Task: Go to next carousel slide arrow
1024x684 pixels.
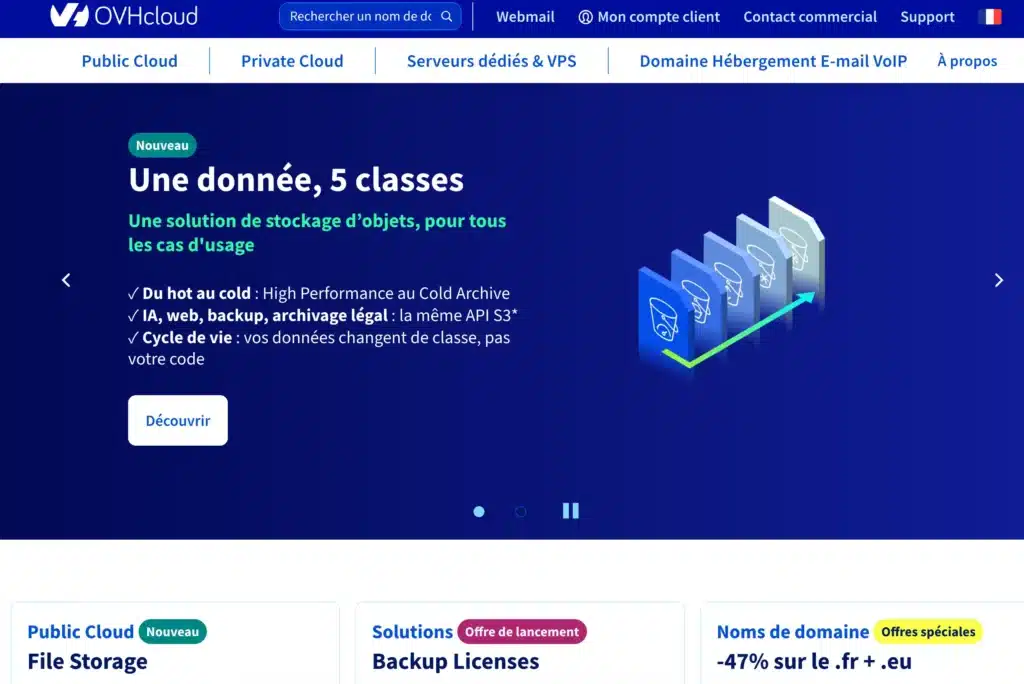Action: tap(999, 280)
